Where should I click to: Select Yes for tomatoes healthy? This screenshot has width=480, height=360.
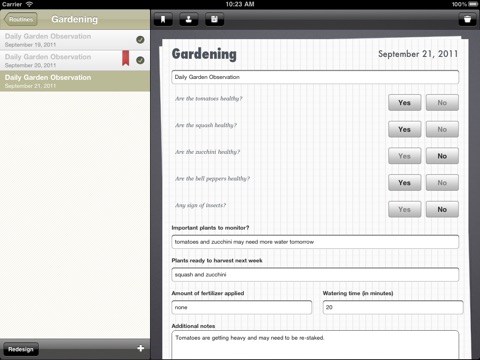(404, 103)
